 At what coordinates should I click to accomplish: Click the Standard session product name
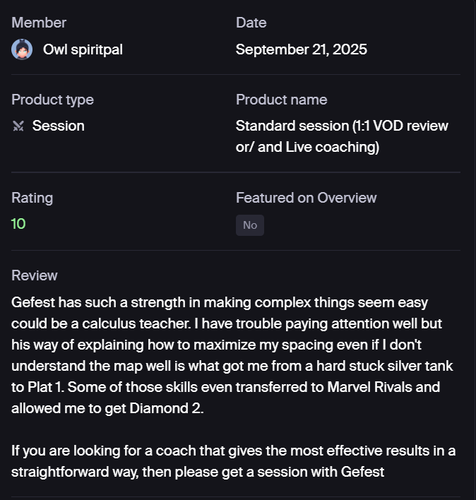[x=342, y=136]
